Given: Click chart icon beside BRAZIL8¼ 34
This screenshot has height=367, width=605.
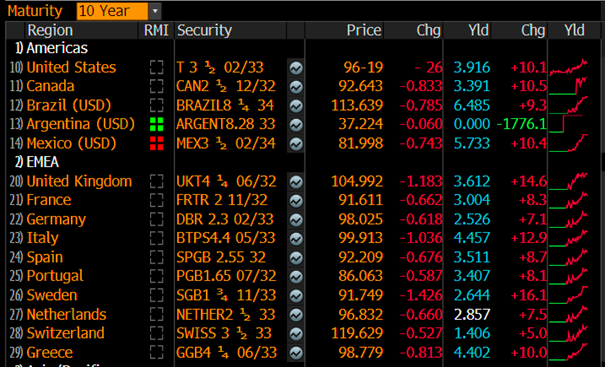Looking at the screenshot, I should [296, 106].
